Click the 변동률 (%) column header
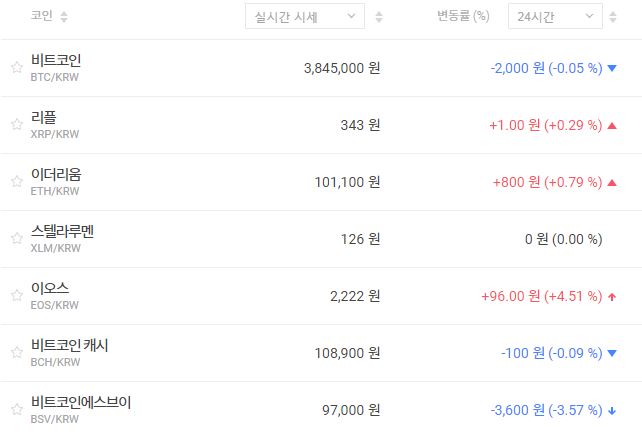This screenshot has width=642, height=434. [x=463, y=17]
